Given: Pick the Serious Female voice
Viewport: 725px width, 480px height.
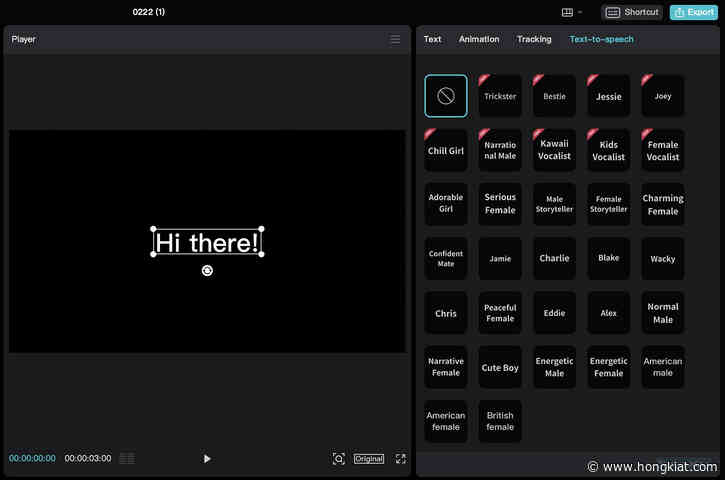Looking at the screenshot, I should click(x=500, y=203).
